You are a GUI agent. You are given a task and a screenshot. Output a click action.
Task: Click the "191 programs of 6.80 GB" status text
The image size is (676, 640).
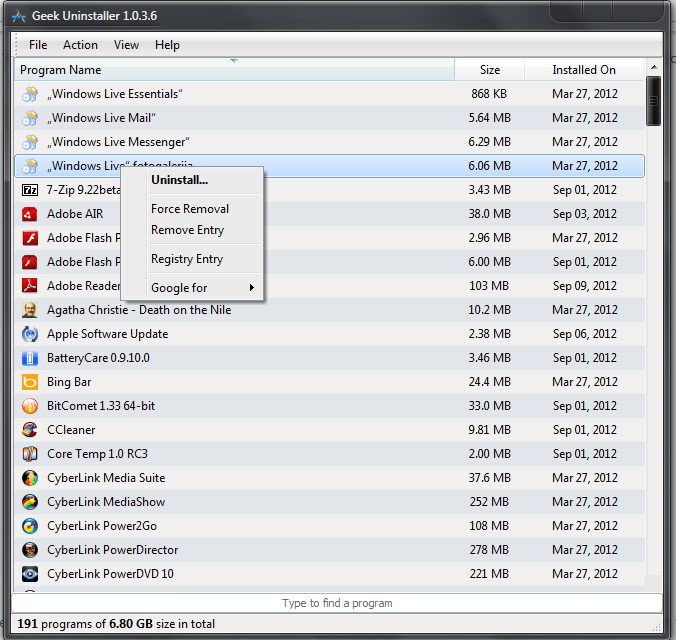(116, 624)
